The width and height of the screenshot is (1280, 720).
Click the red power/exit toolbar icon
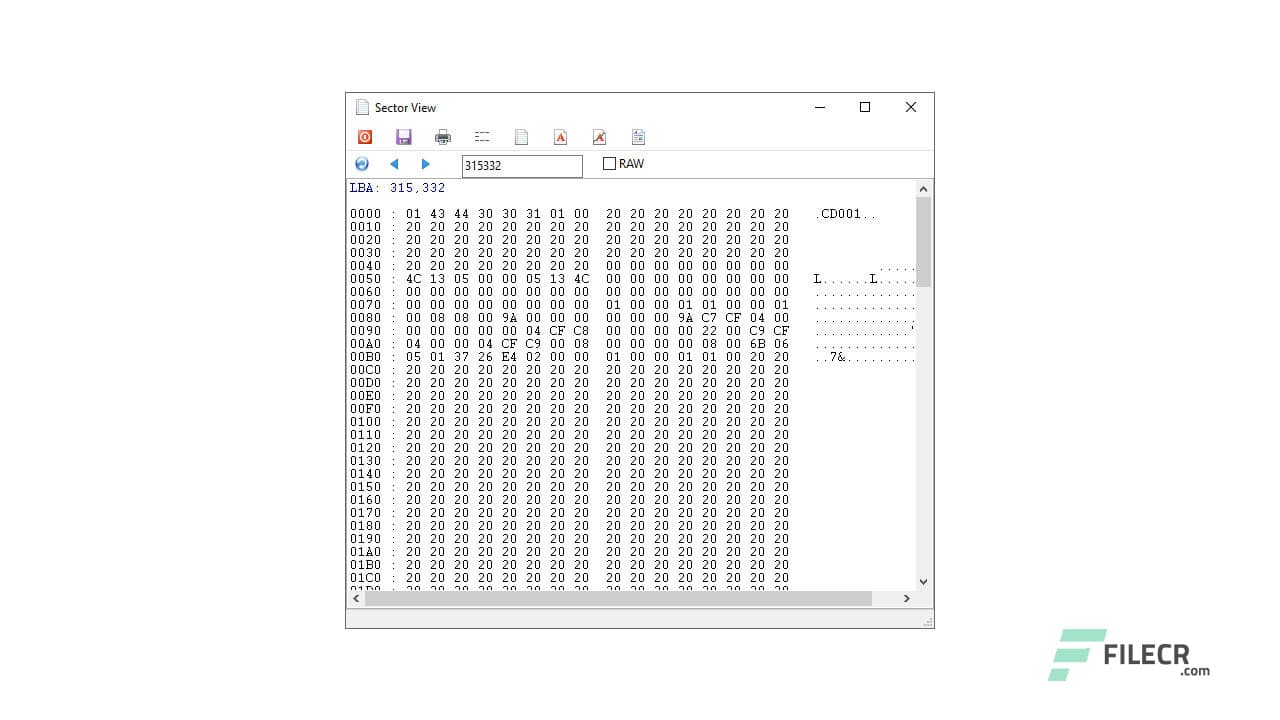365,137
